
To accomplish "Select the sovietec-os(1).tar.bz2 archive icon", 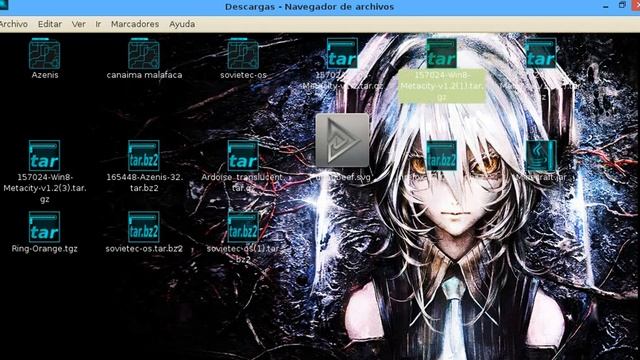I will [243, 227].
